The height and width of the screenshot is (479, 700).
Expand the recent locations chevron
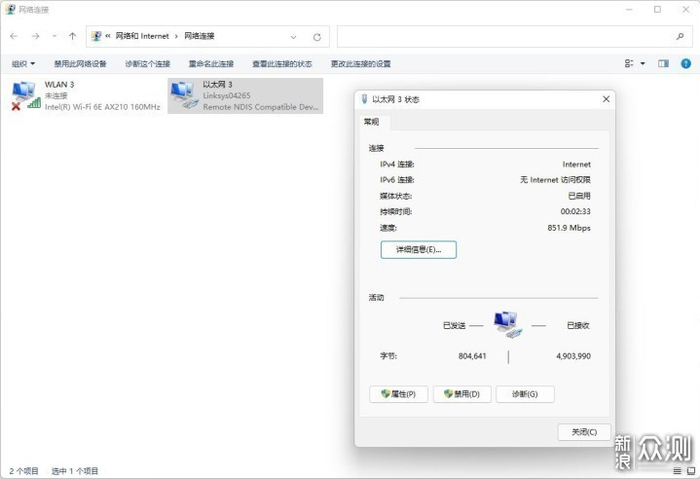tap(54, 36)
